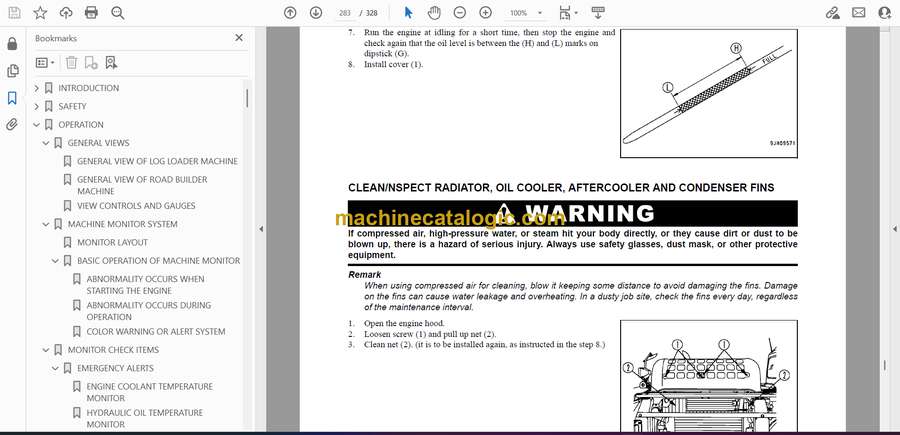Open the bookmark options menu dropdown
The width and height of the screenshot is (900, 435).
pos(45,63)
